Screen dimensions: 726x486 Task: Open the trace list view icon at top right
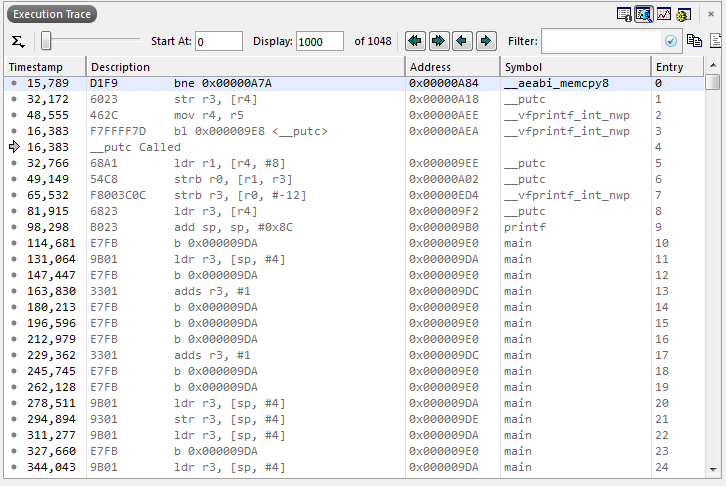(x=624, y=14)
